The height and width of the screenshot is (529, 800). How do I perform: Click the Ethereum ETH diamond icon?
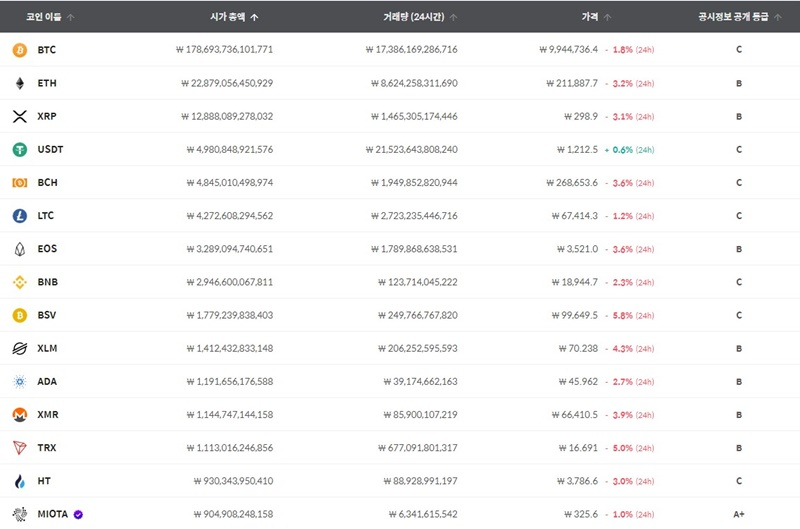(19, 83)
